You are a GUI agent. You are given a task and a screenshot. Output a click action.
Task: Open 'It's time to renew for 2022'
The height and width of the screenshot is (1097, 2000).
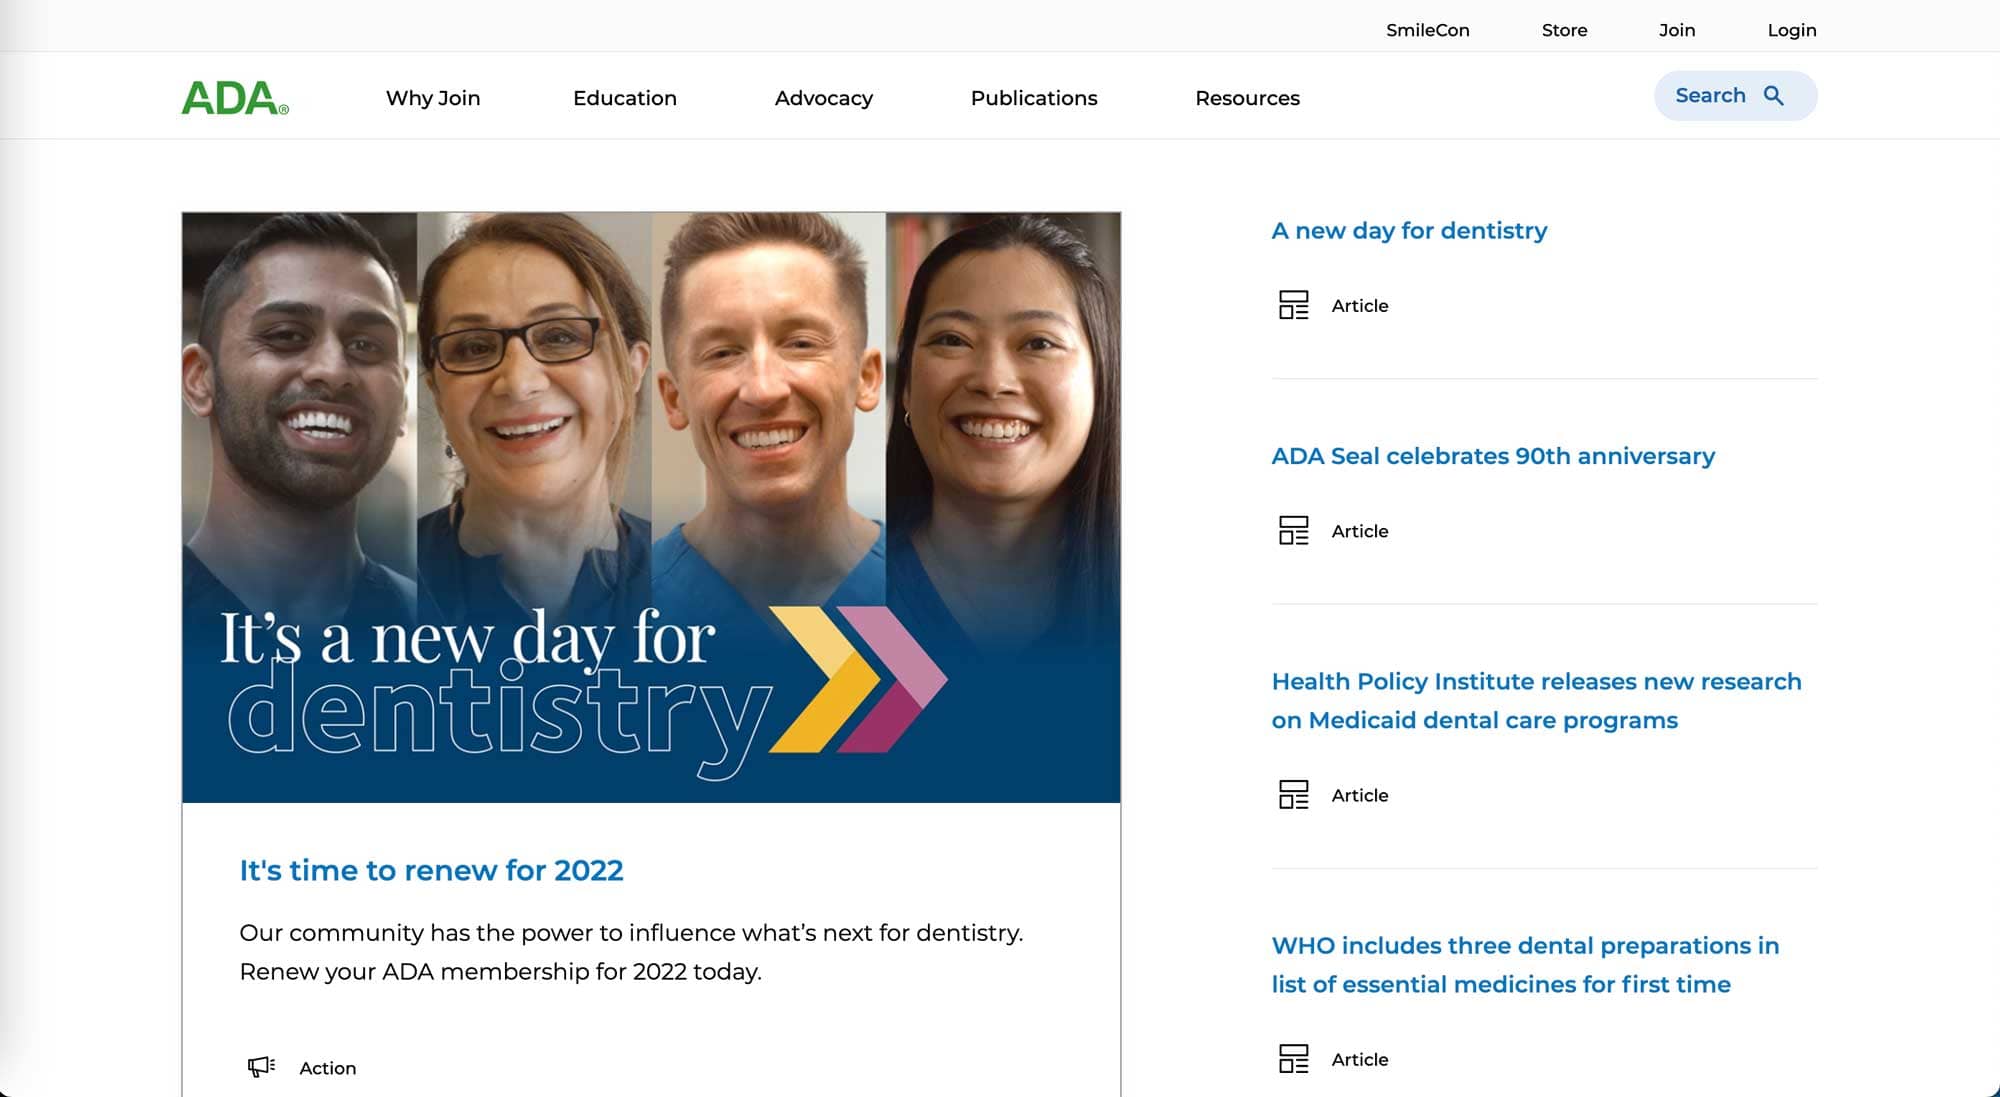[430, 870]
